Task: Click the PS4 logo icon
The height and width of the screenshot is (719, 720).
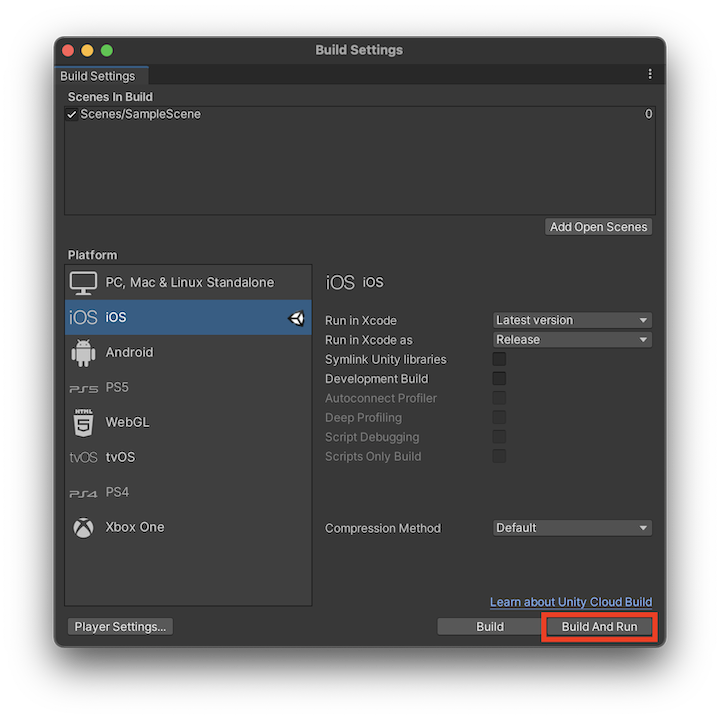Action: tap(83, 494)
